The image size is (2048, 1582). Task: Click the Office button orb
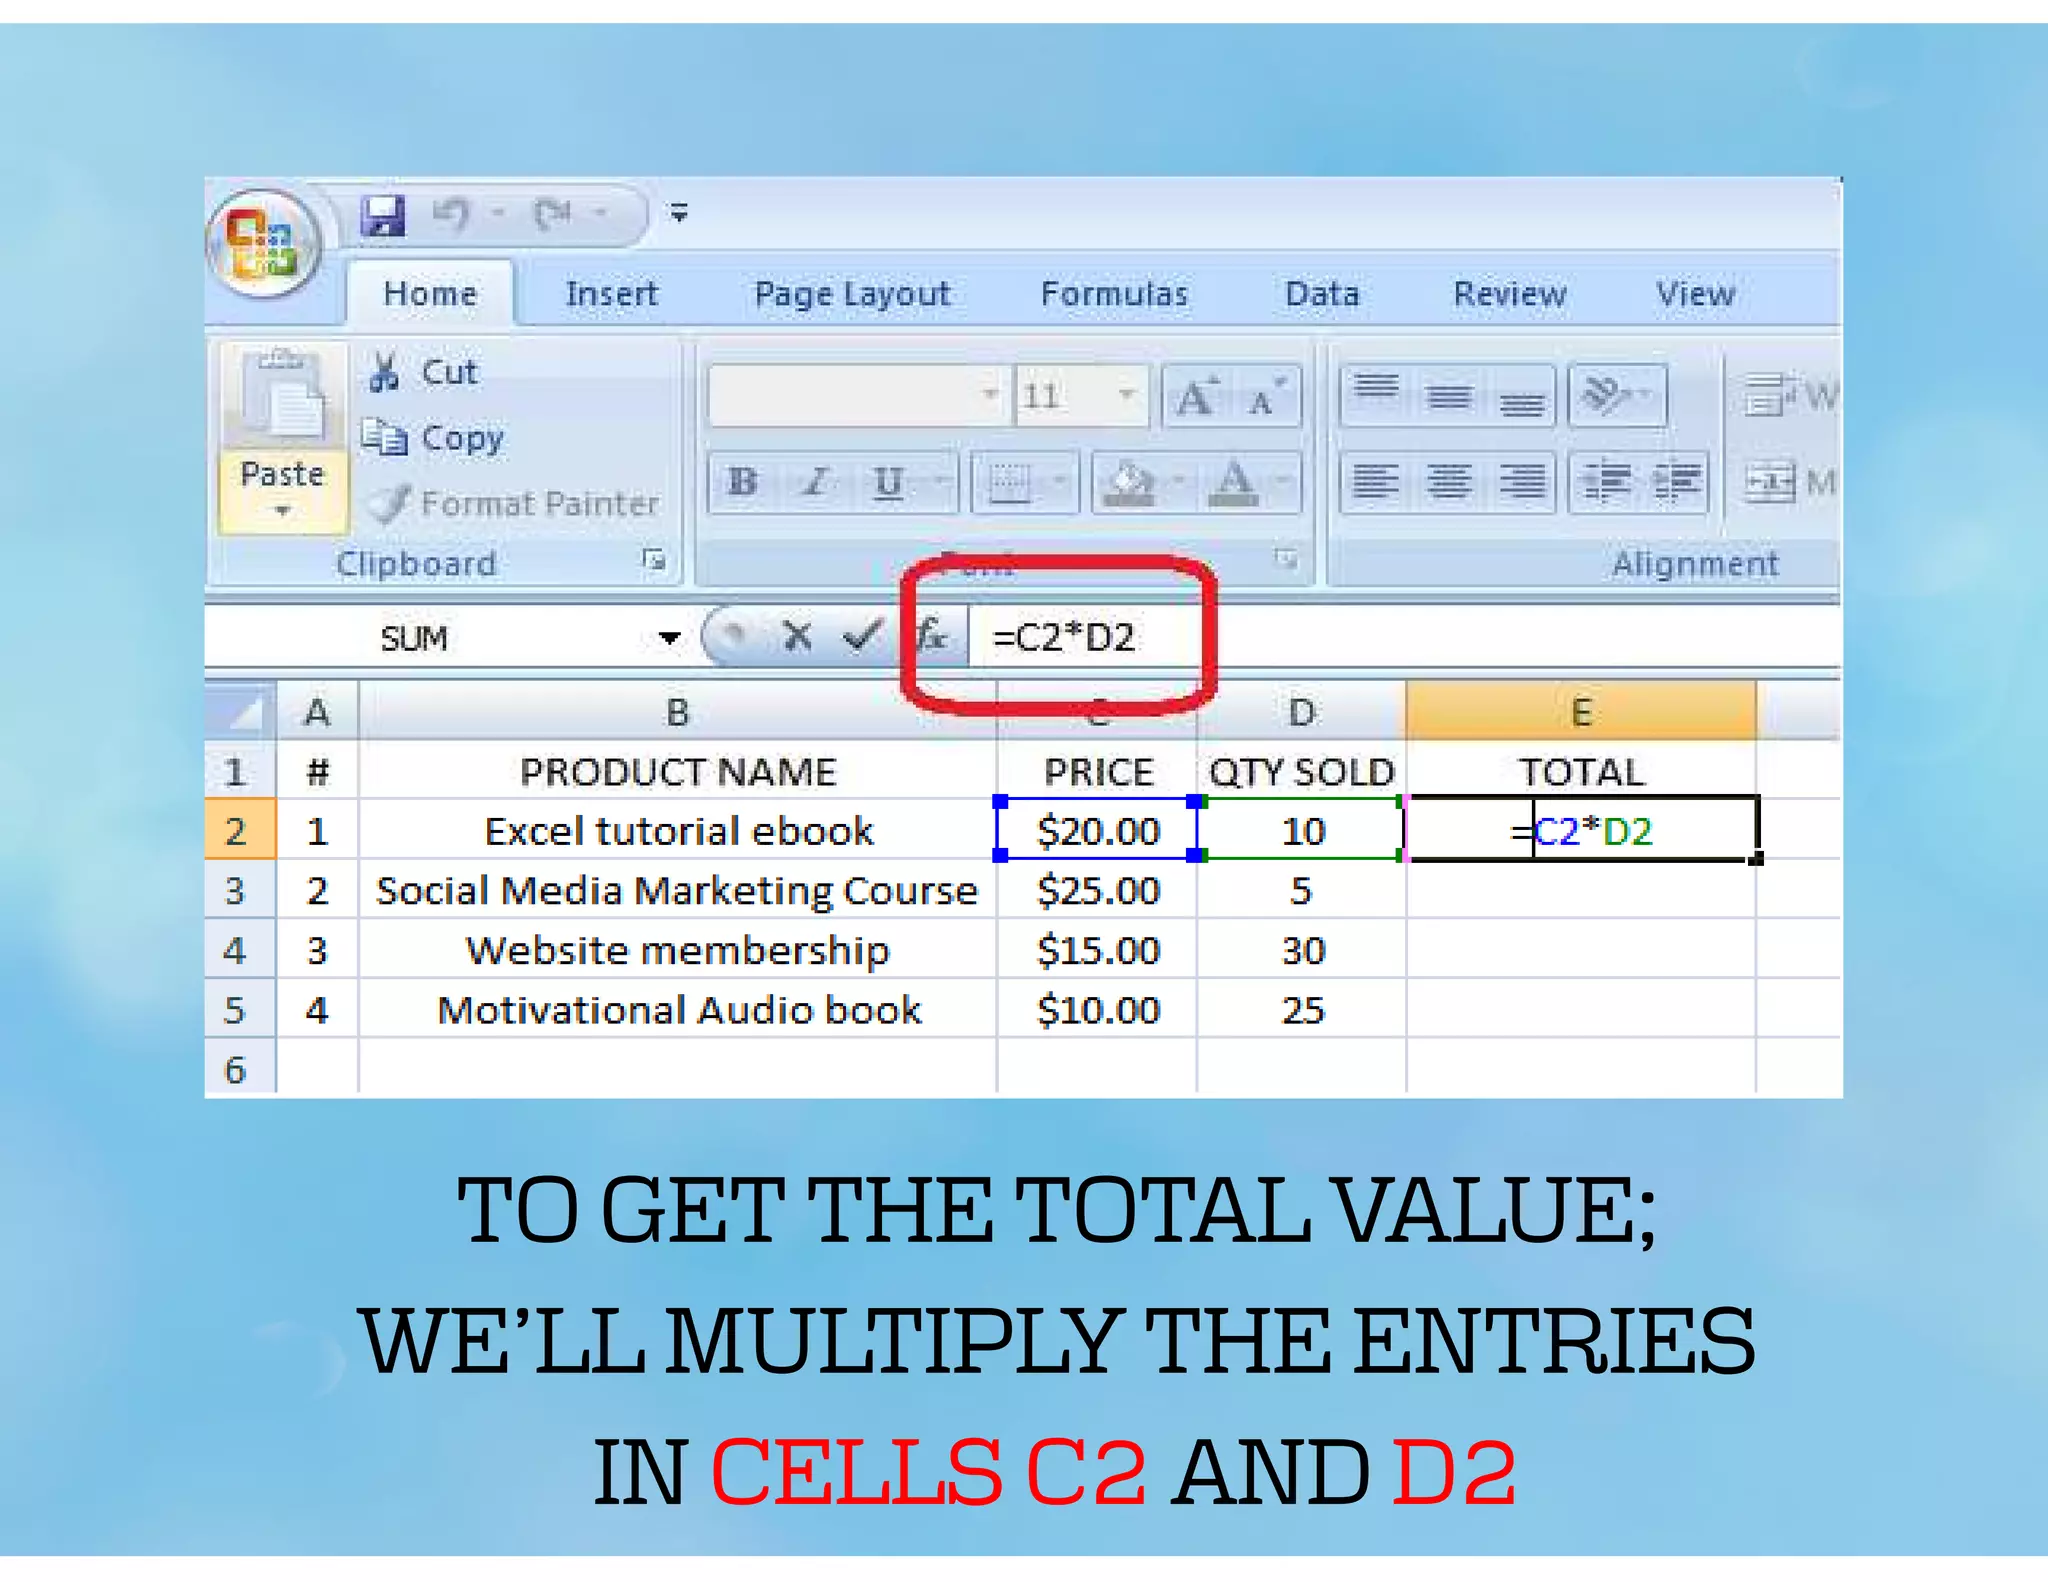(263, 243)
